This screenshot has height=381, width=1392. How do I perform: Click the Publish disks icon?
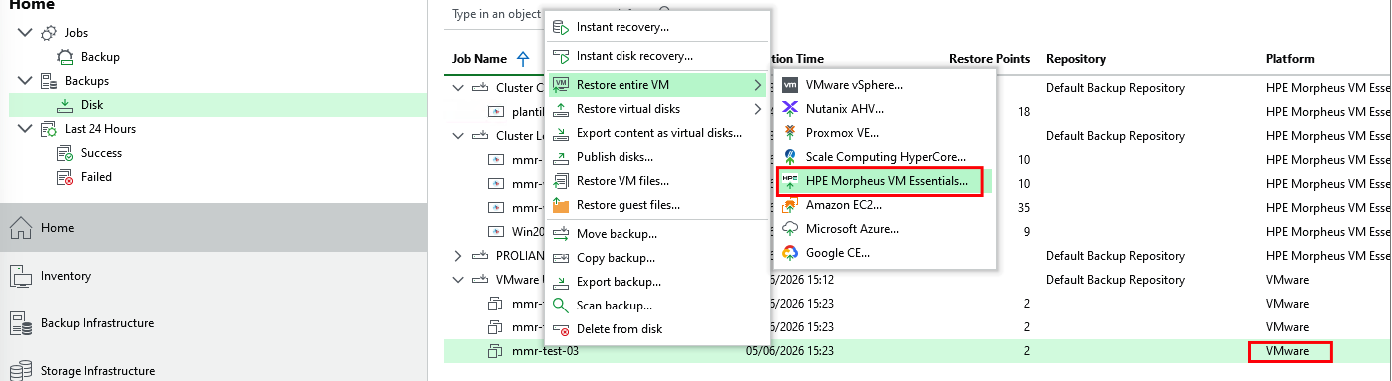tap(561, 157)
